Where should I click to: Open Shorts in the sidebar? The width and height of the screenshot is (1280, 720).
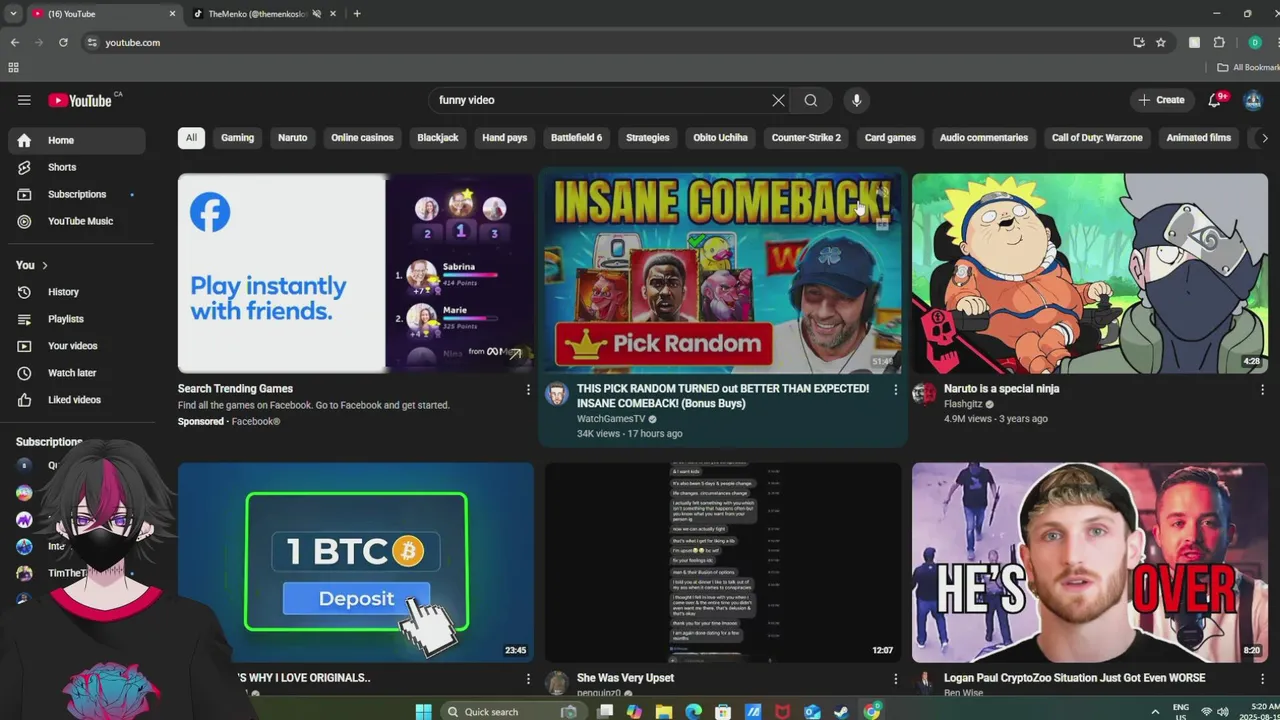click(77, 167)
